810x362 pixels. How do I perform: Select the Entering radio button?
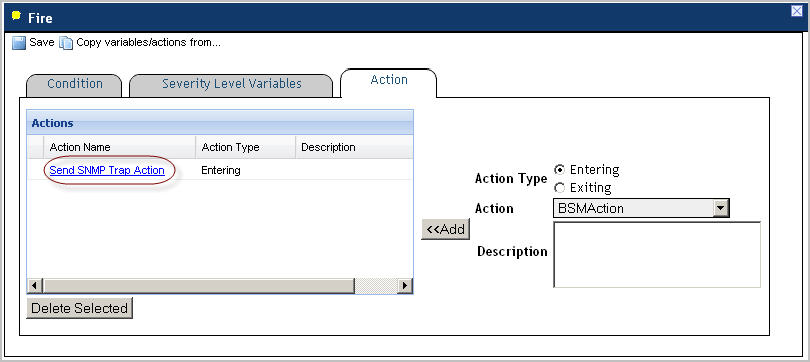click(559, 169)
